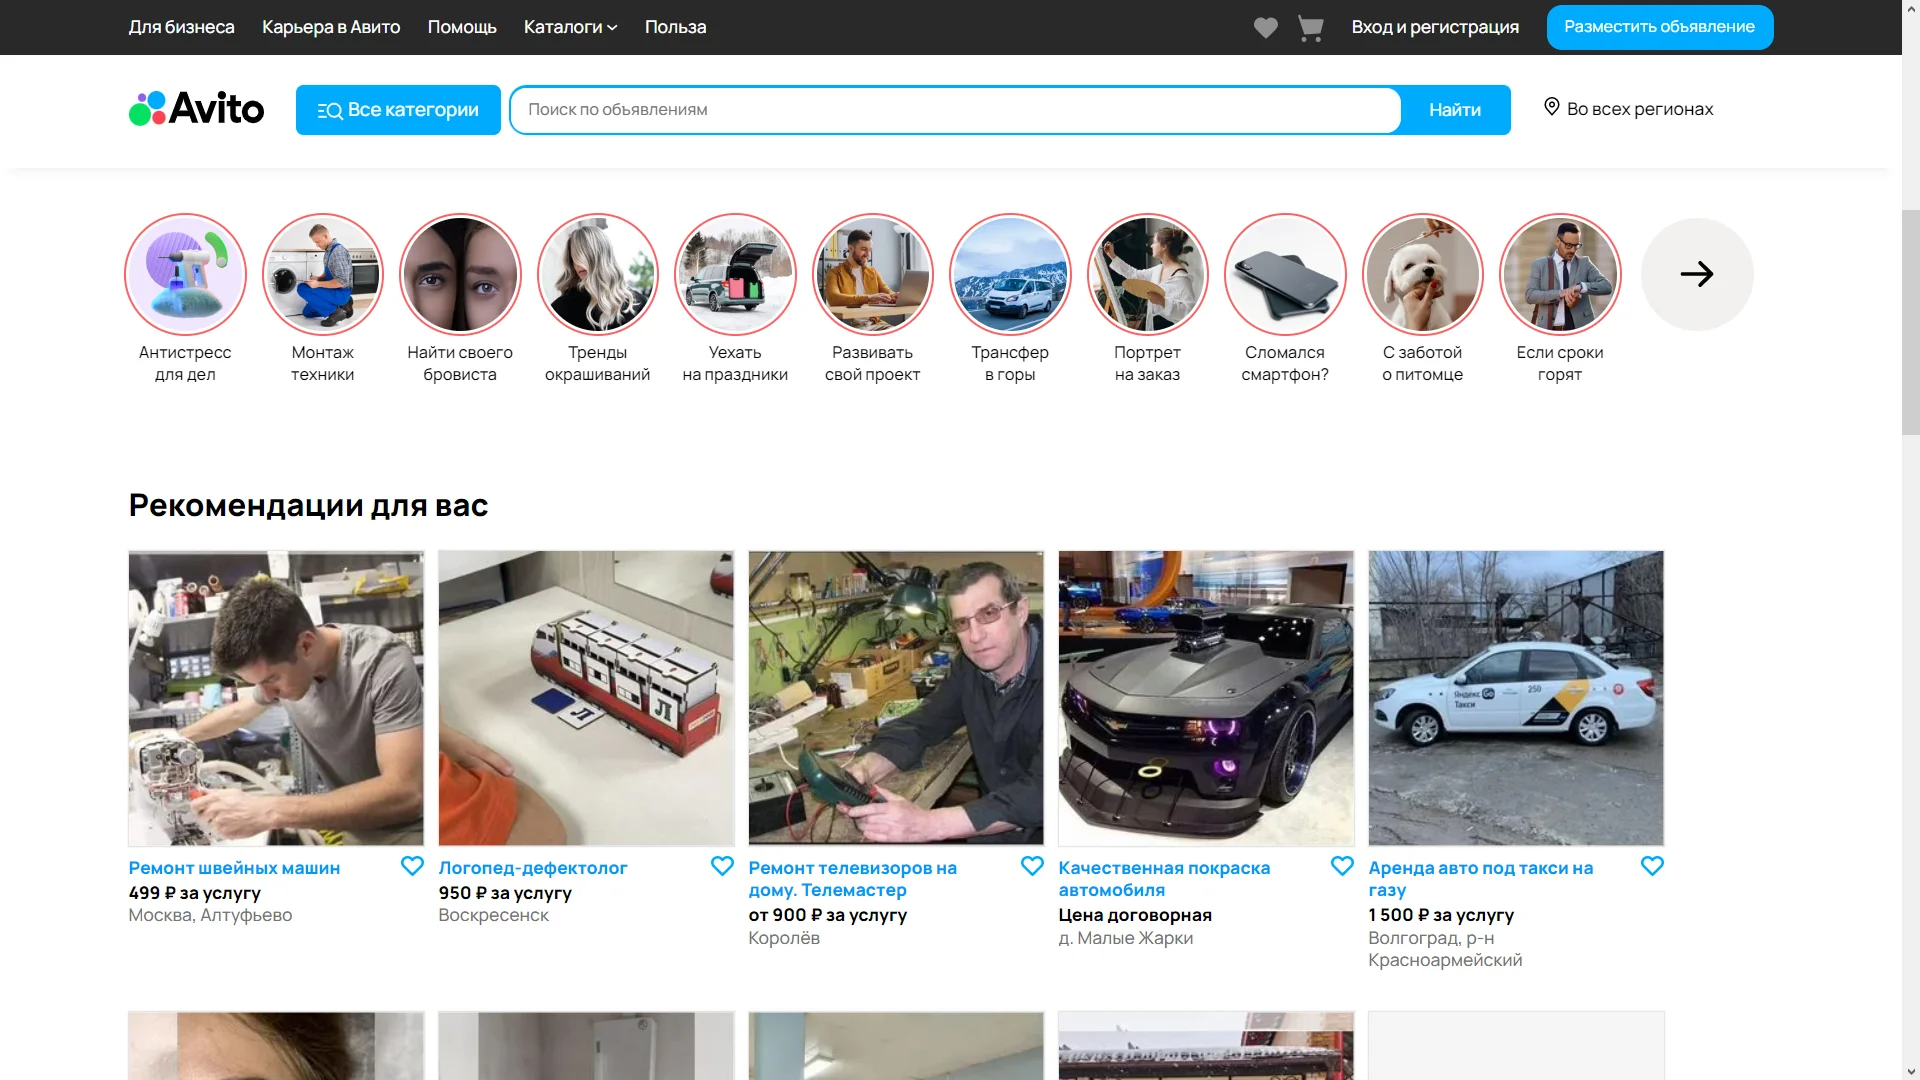Viewport: 1920px width, 1080px height.
Task: Click 'Разместить объявление' button
Action: (x=1659, y=27)
